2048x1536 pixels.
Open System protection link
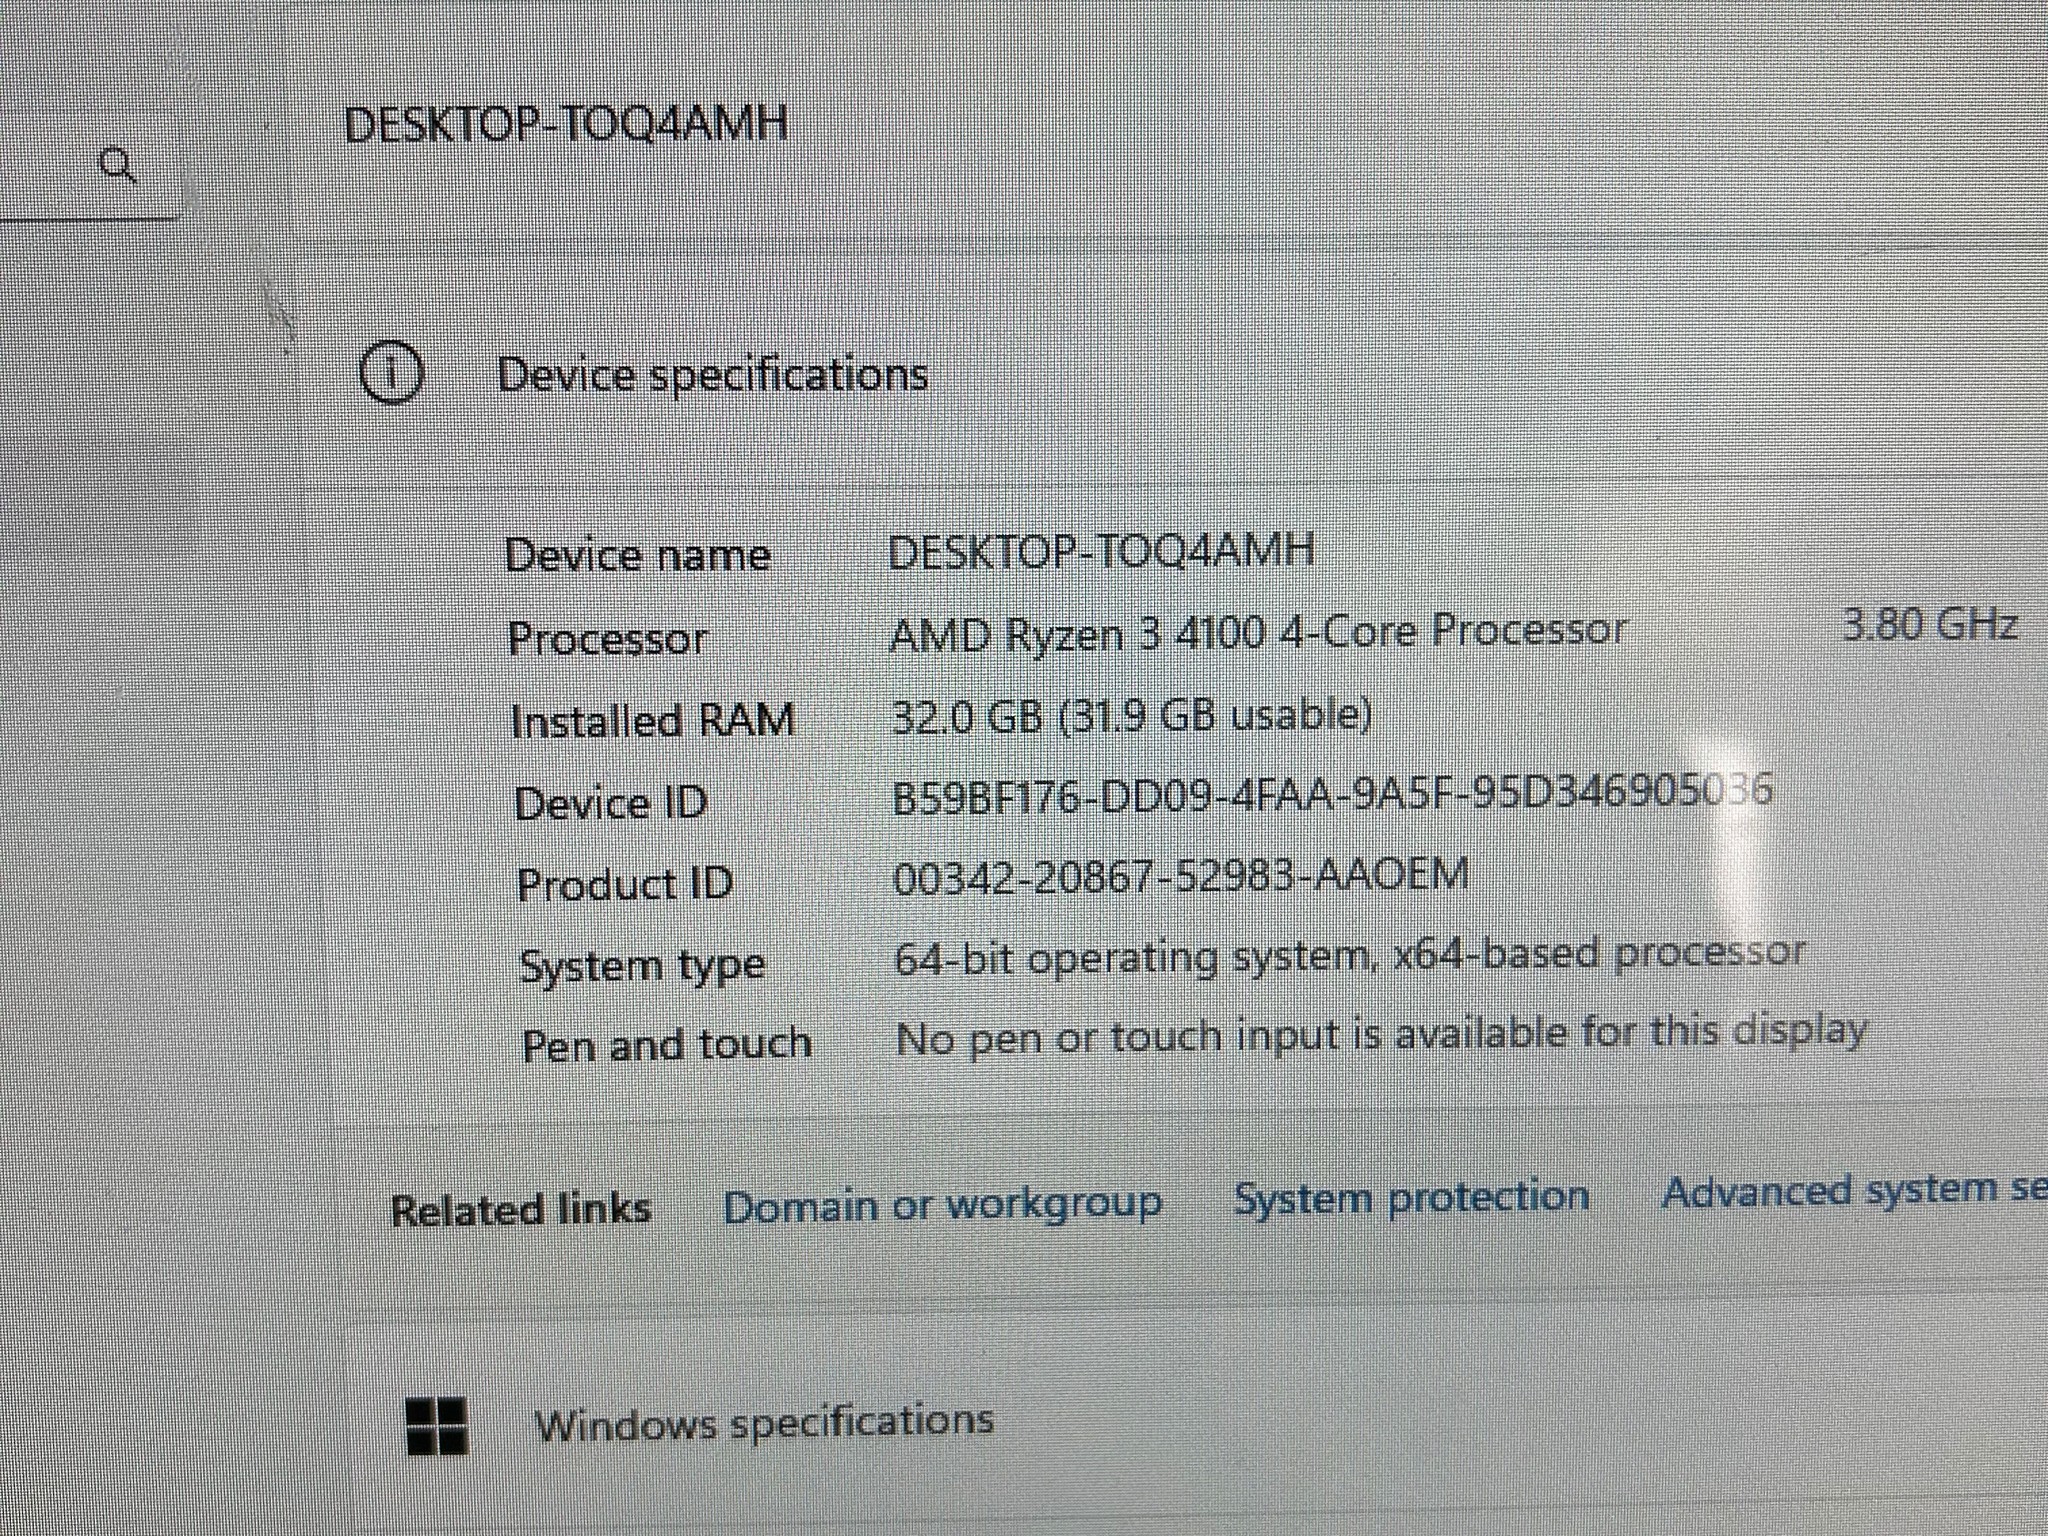(x=1411, y=1198)
